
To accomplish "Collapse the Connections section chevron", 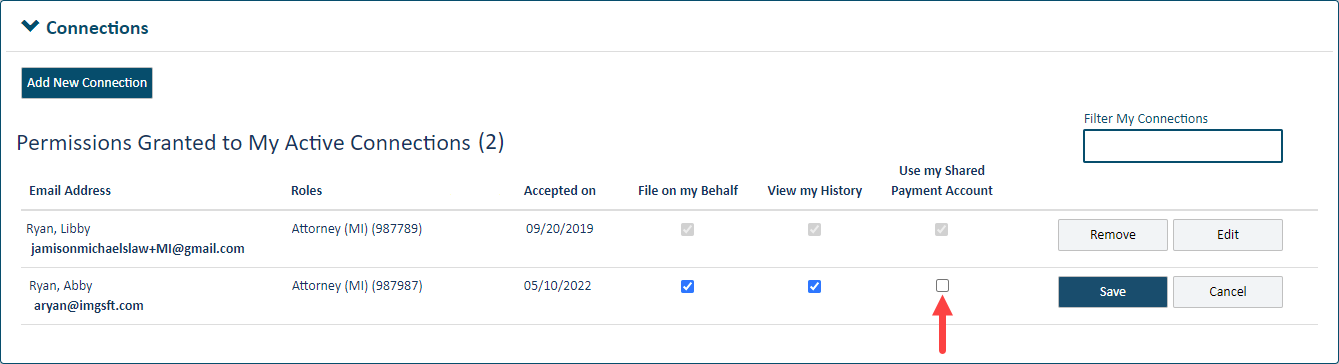I will pyautogui.click(x=30, y=27).
